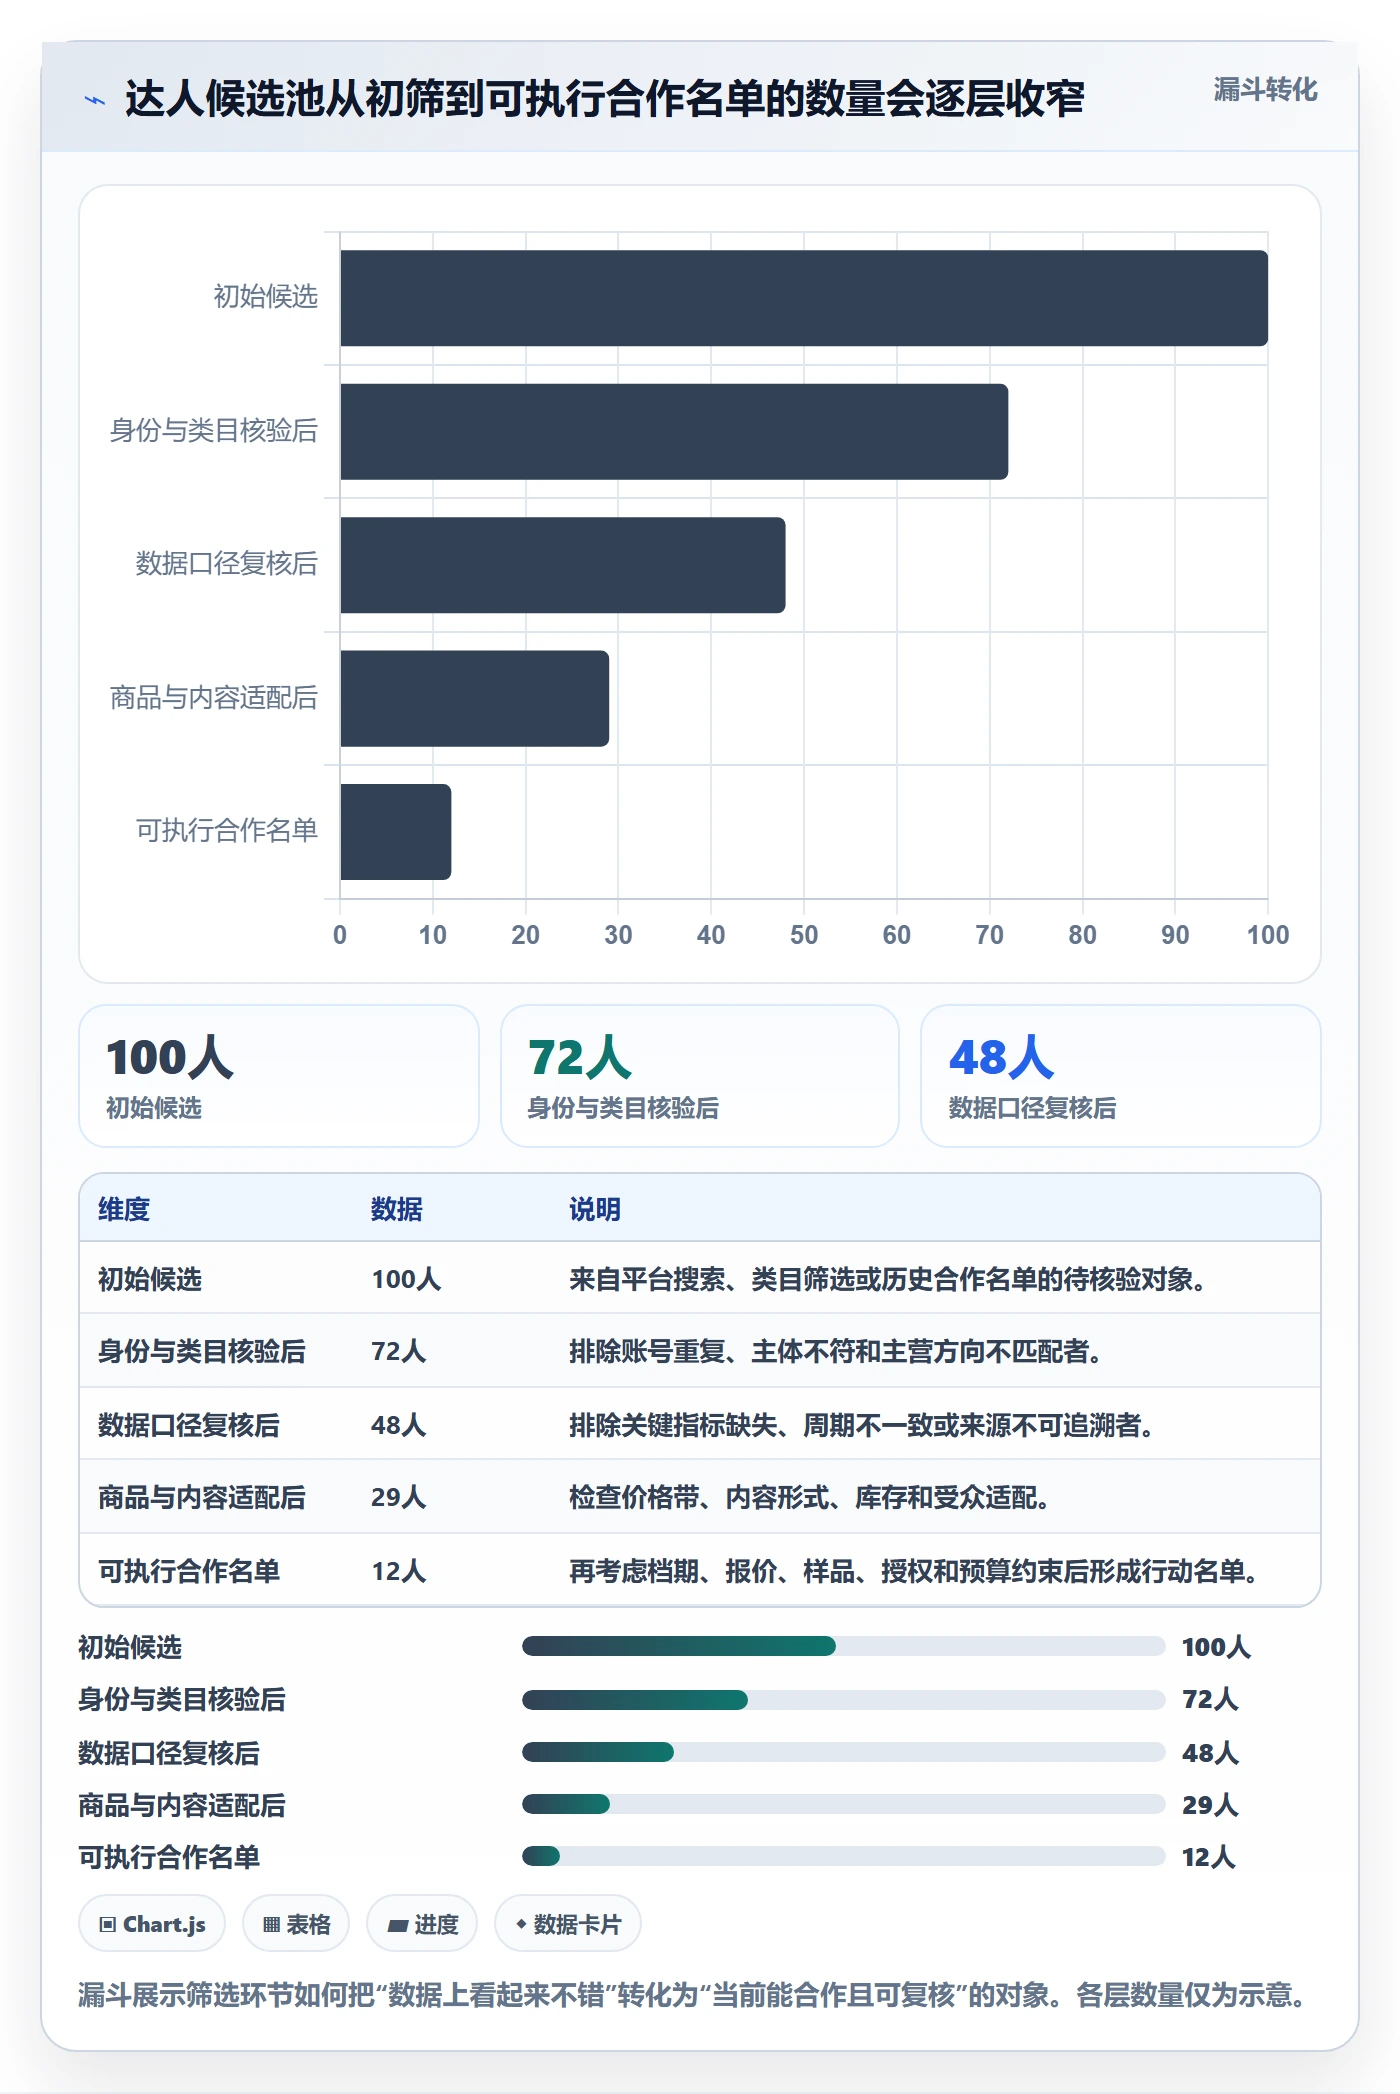Click description 检查价格带、内容形式、库存和受众适配
This screenshot has height=2094, width=1400.
click(809, 1497)
